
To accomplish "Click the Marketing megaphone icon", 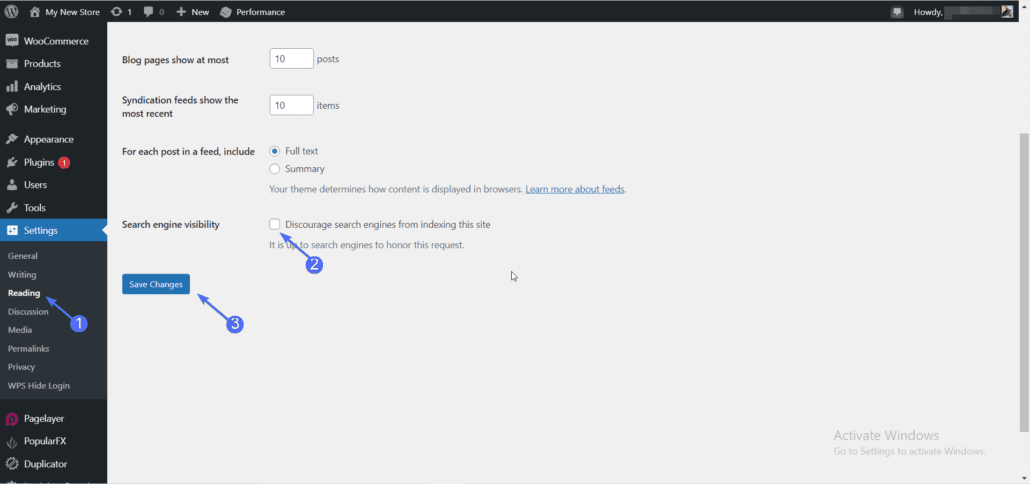I will tap(12, 109).
